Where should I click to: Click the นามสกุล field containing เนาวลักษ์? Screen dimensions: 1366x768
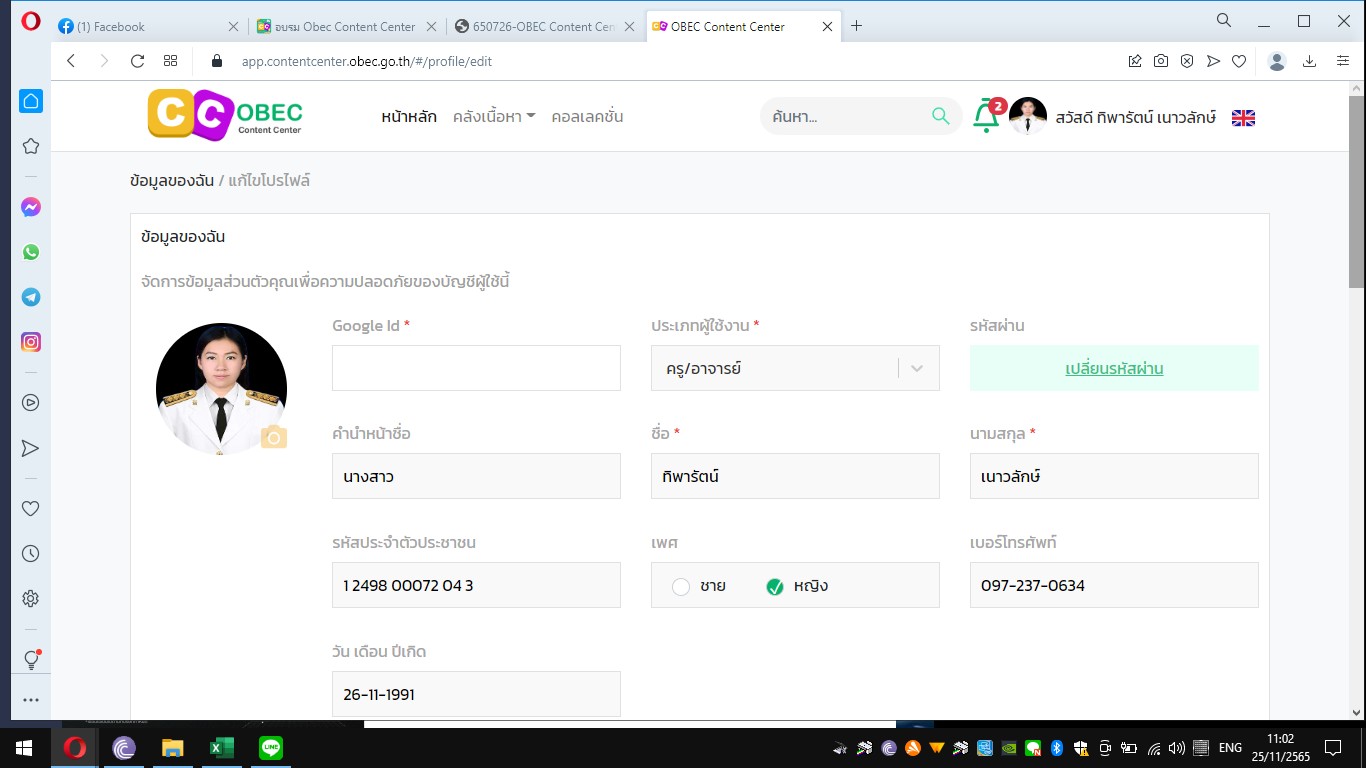pos(1114,476)
